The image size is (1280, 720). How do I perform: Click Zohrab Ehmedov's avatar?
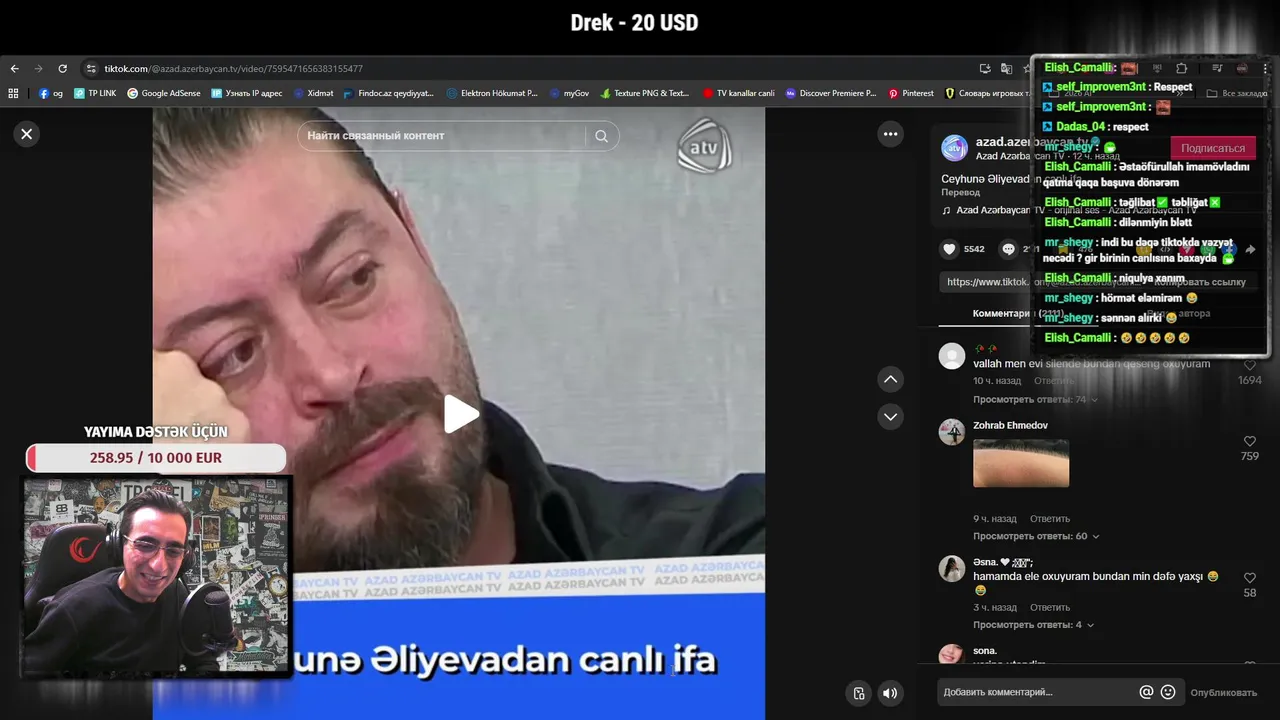coord(952,432)
